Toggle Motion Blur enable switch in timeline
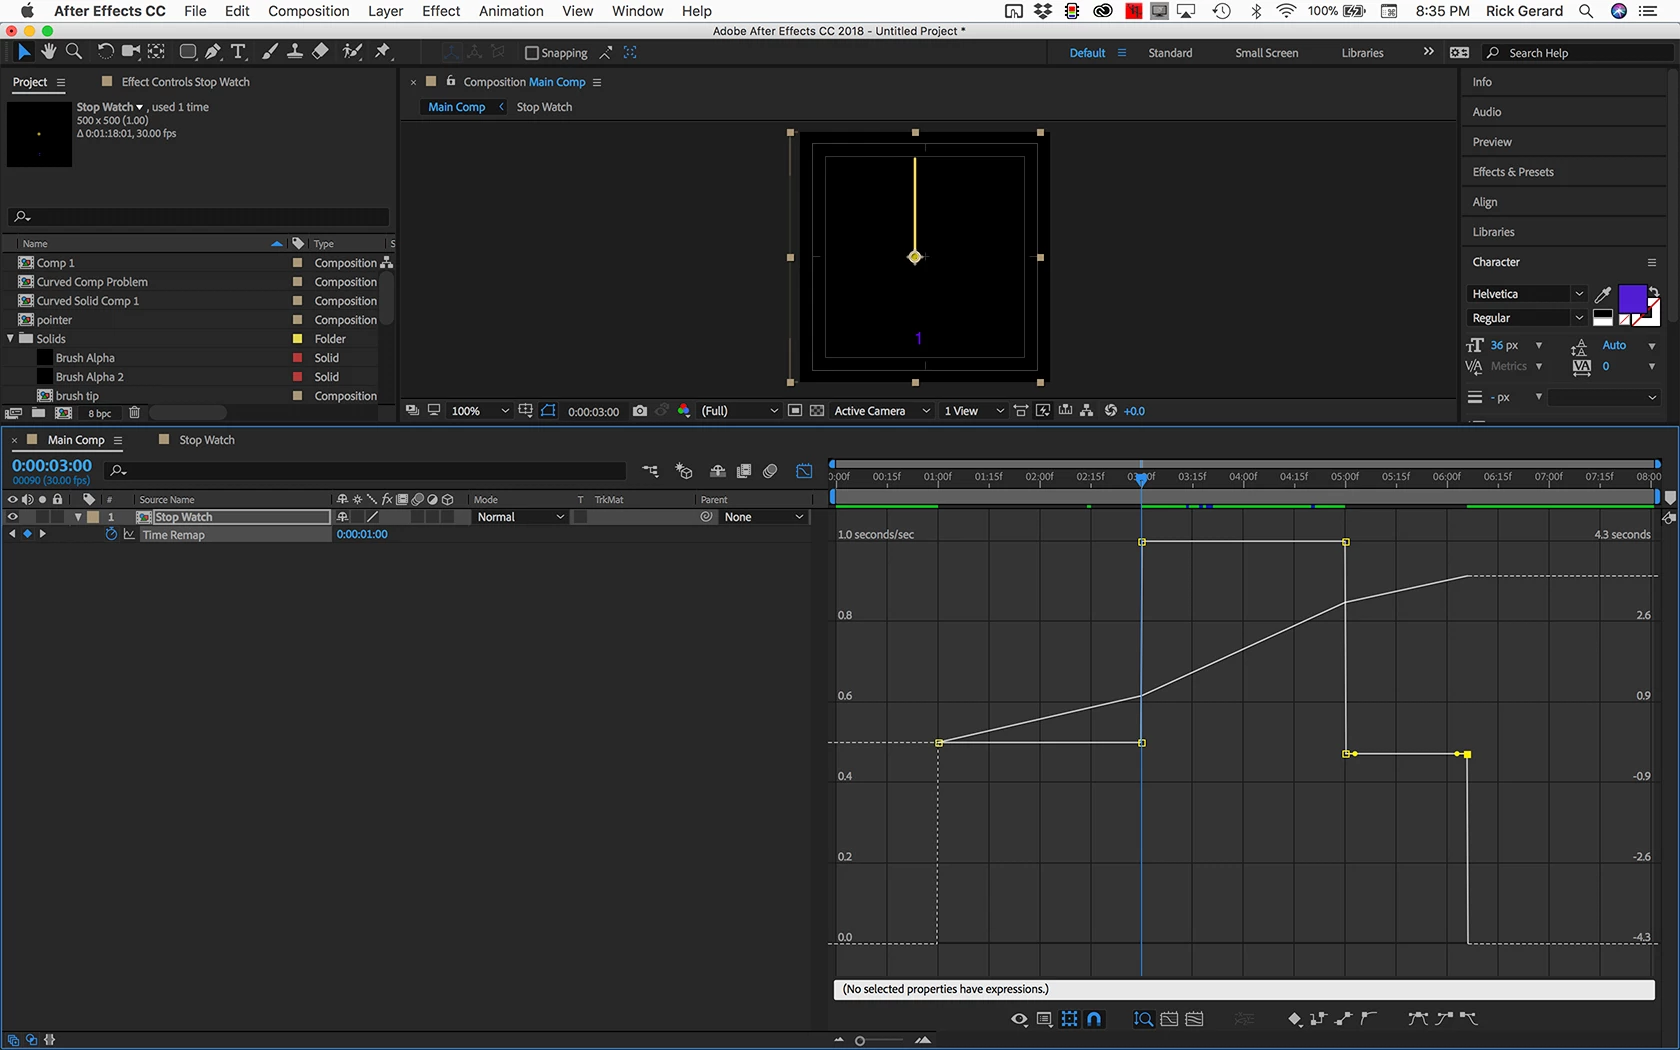The height and width of the screenshot is (1050, 1680). click(x=769, y=470)
